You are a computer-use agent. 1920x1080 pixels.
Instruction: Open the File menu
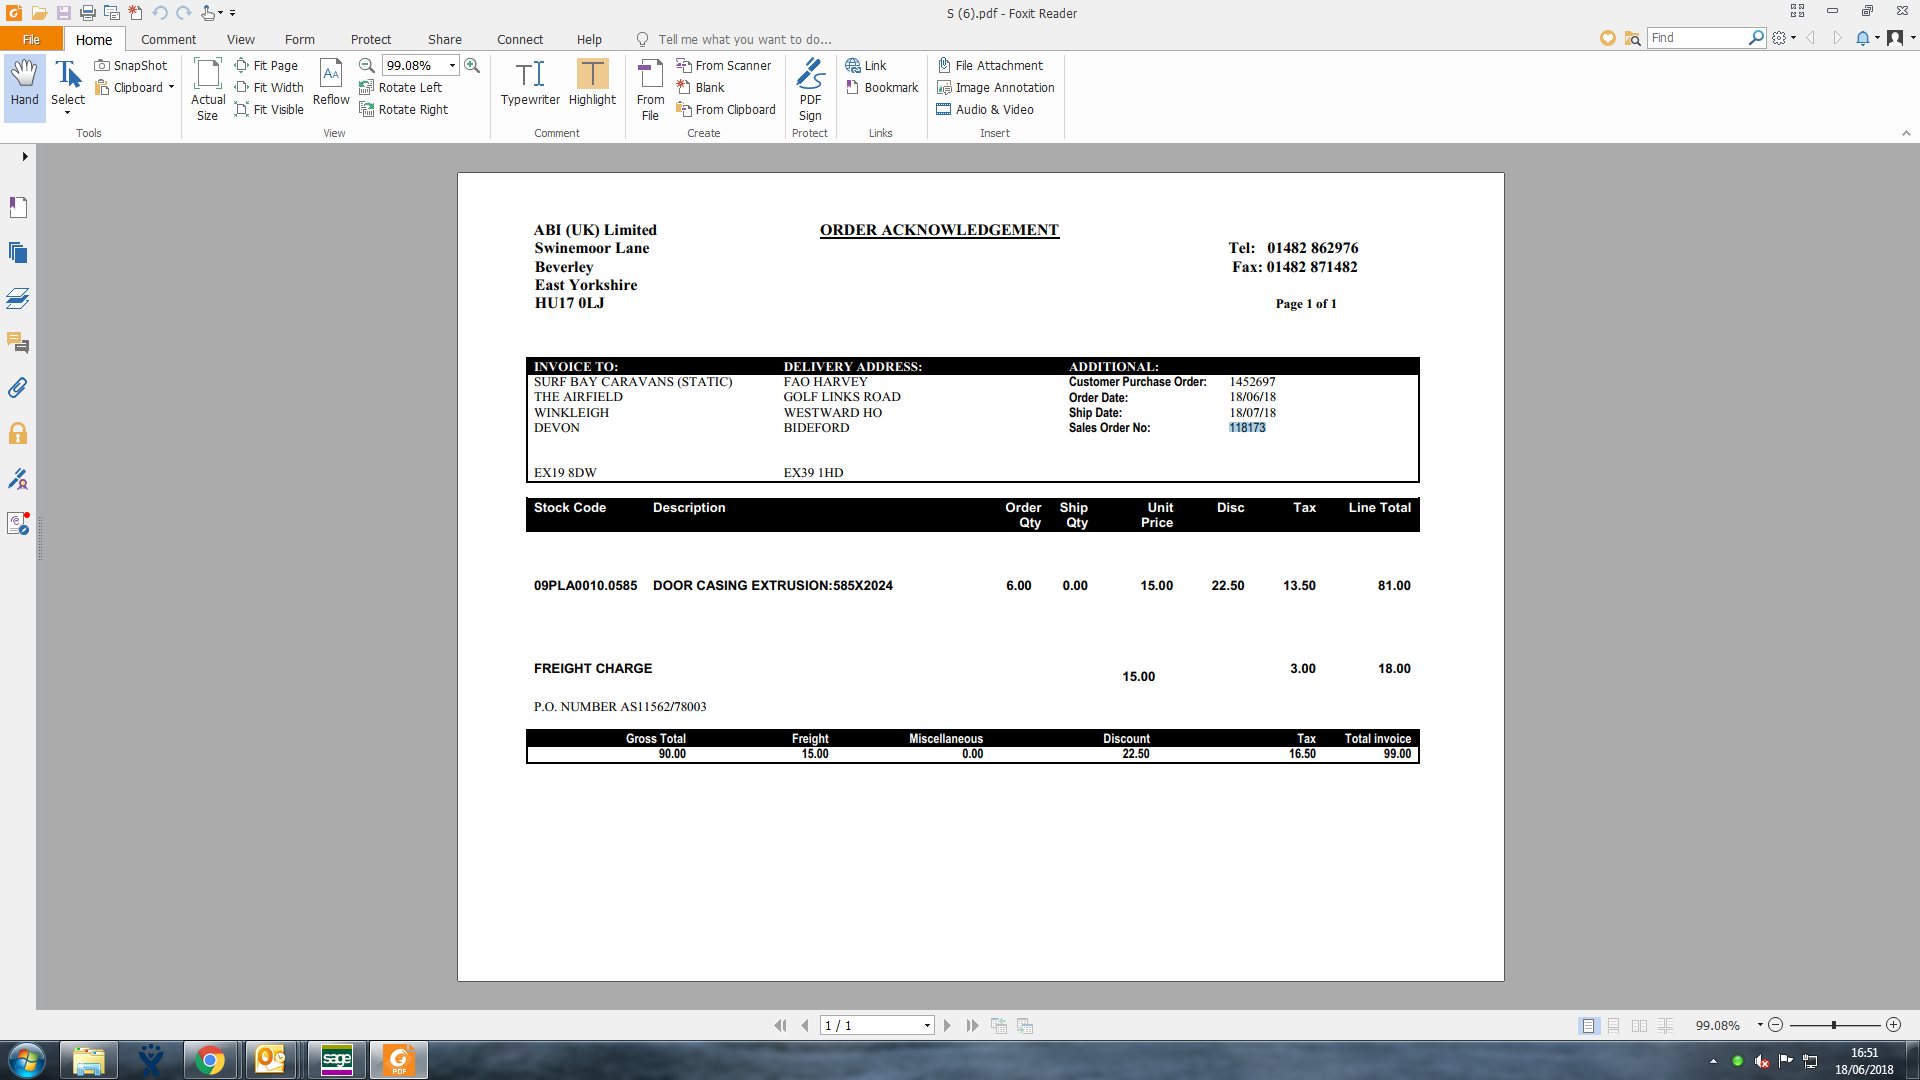tap(31, 40)
